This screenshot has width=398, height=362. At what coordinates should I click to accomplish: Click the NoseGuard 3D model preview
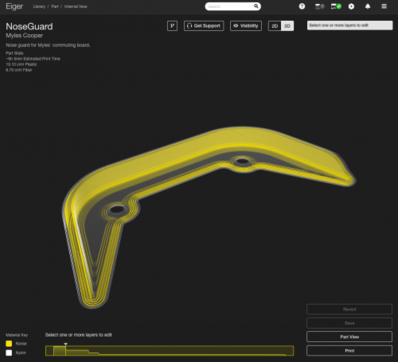click(208, 217)
